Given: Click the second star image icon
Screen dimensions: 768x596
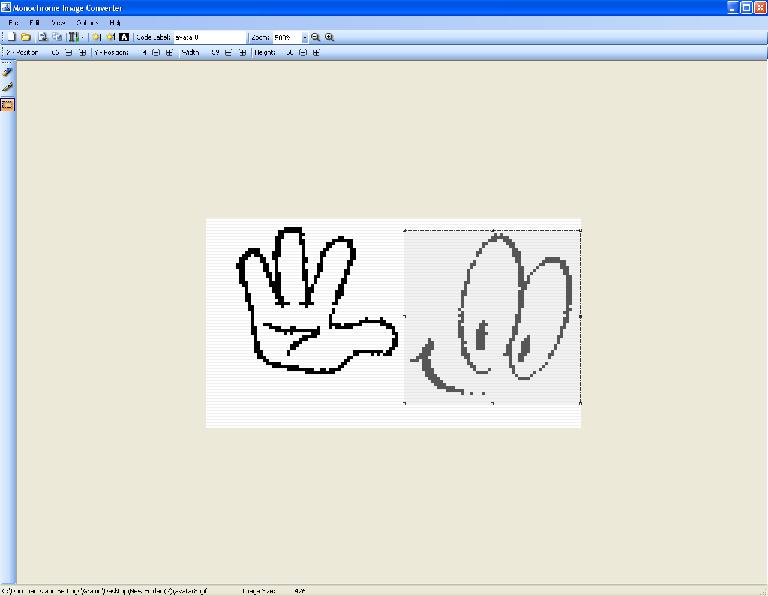Looking at the screenshot, I should (111, 37).
